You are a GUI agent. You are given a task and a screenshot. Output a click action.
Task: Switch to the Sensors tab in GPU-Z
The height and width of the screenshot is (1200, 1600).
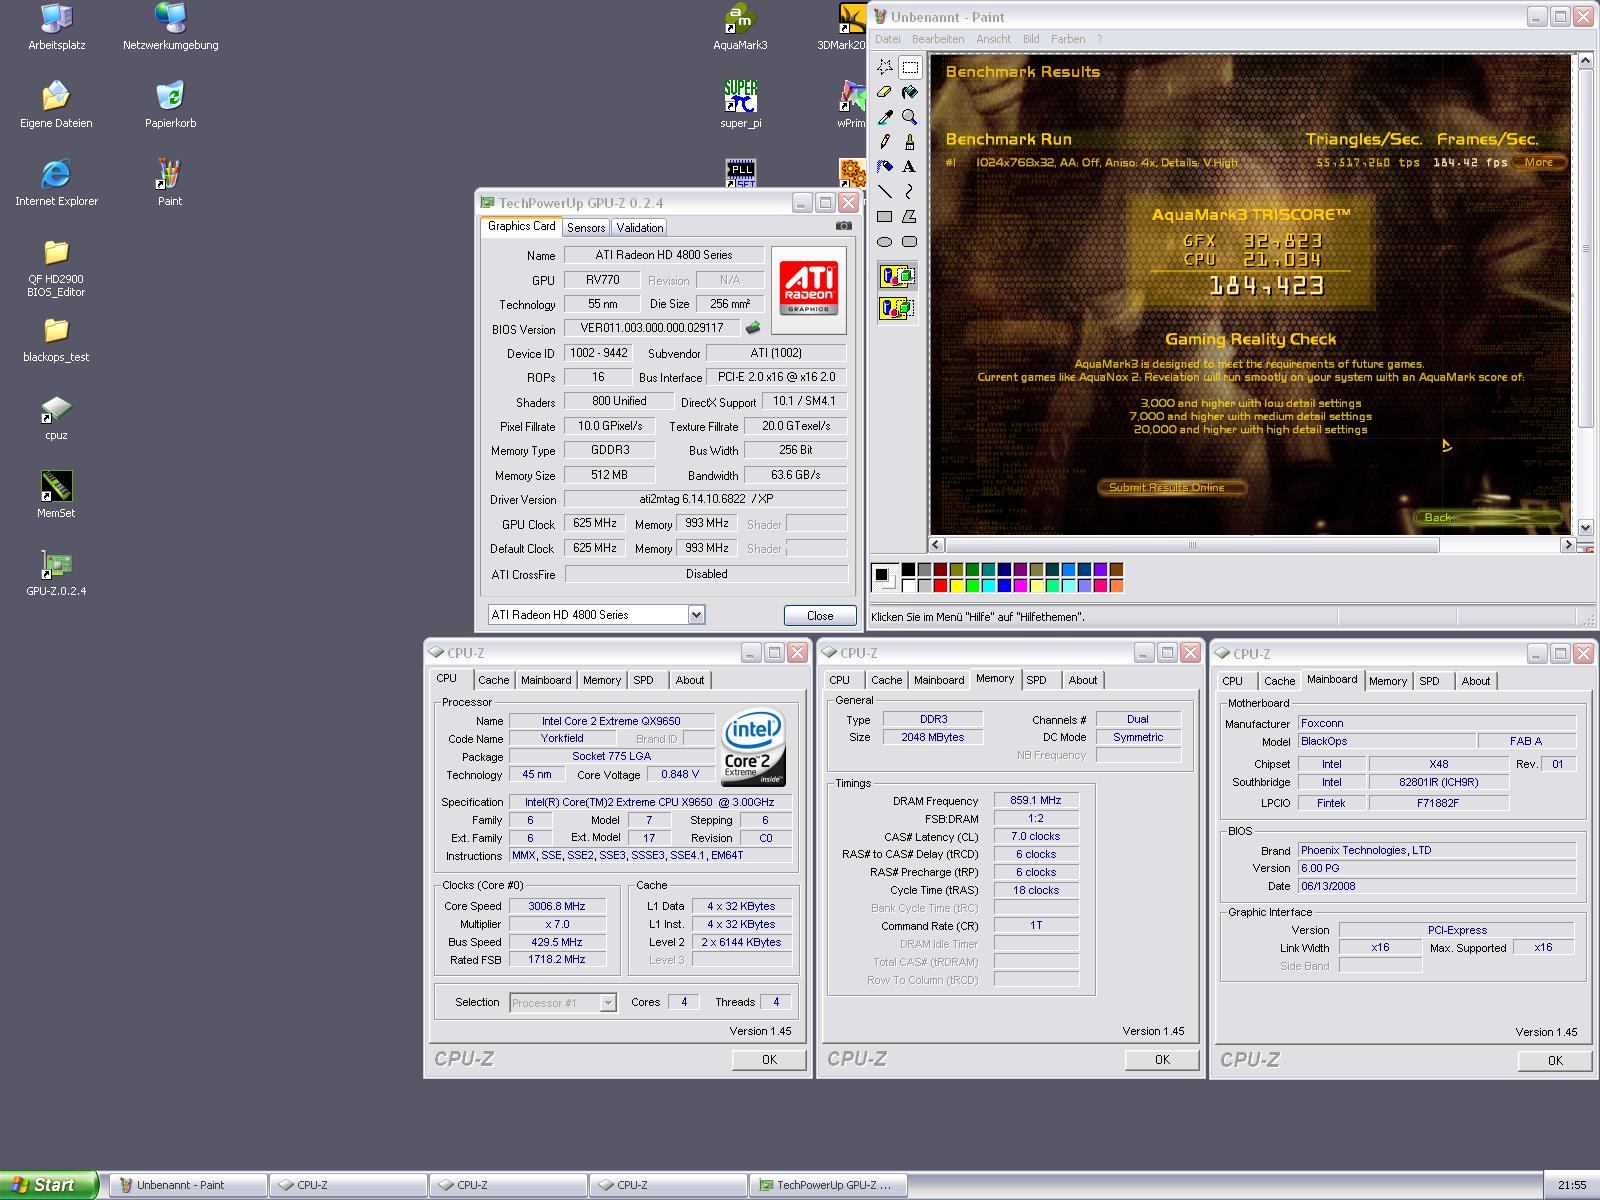tap(586, 228)
